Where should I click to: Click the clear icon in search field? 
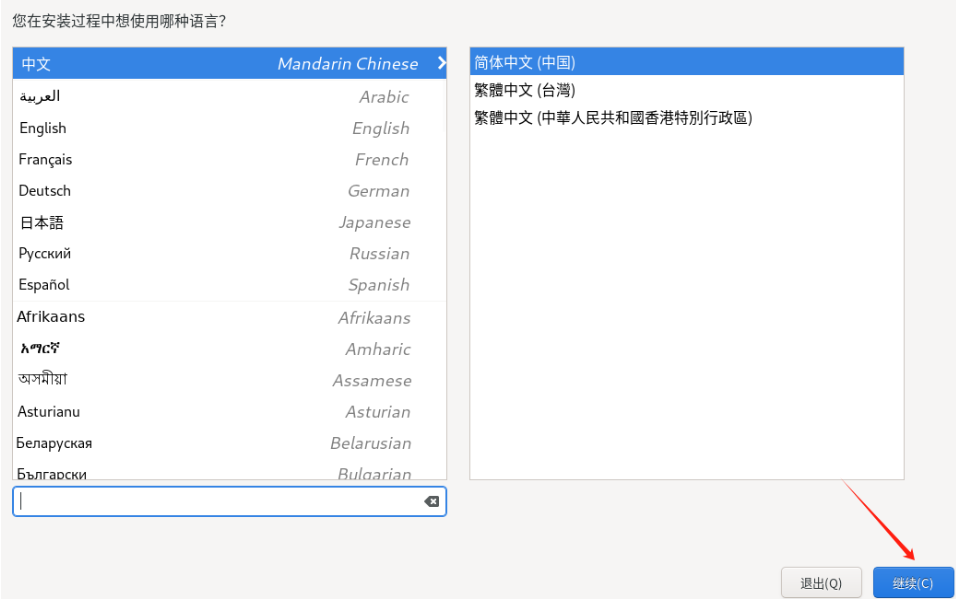(x=432, y=501)
